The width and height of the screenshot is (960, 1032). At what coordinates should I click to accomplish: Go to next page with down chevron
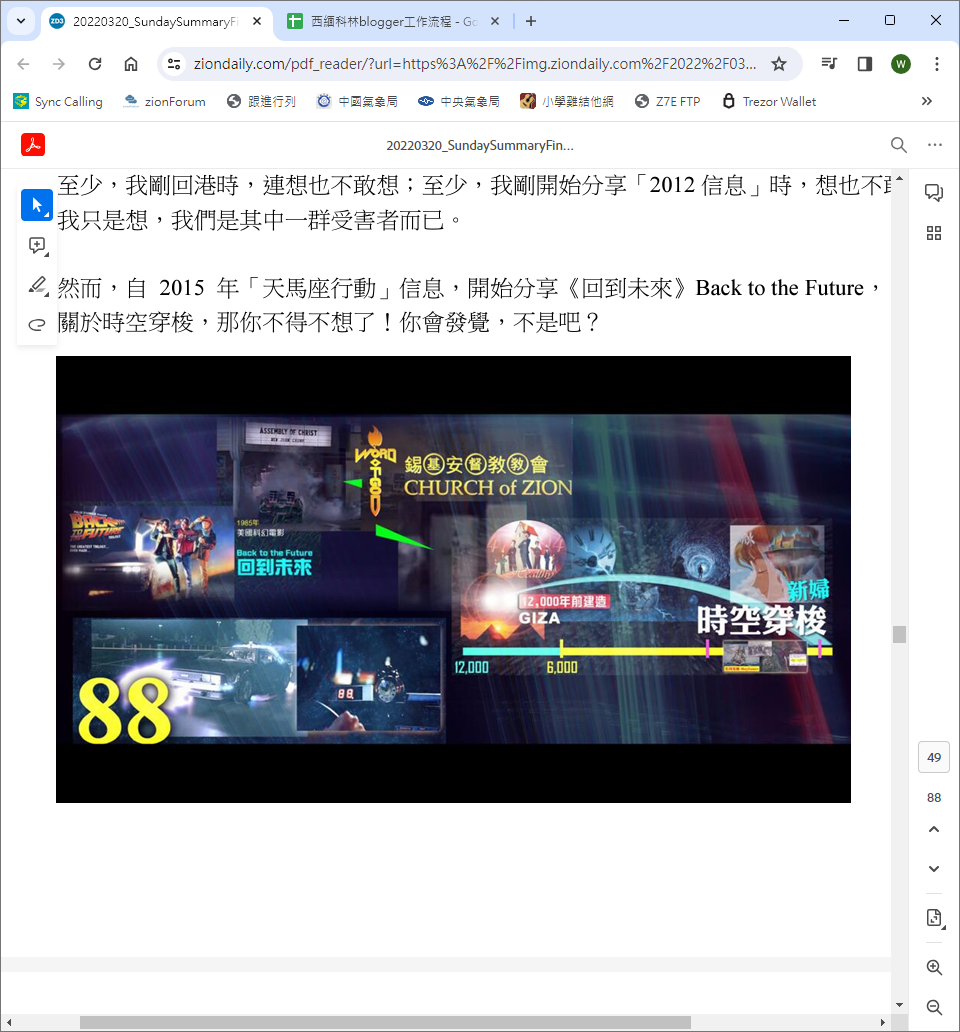[934, 869]
